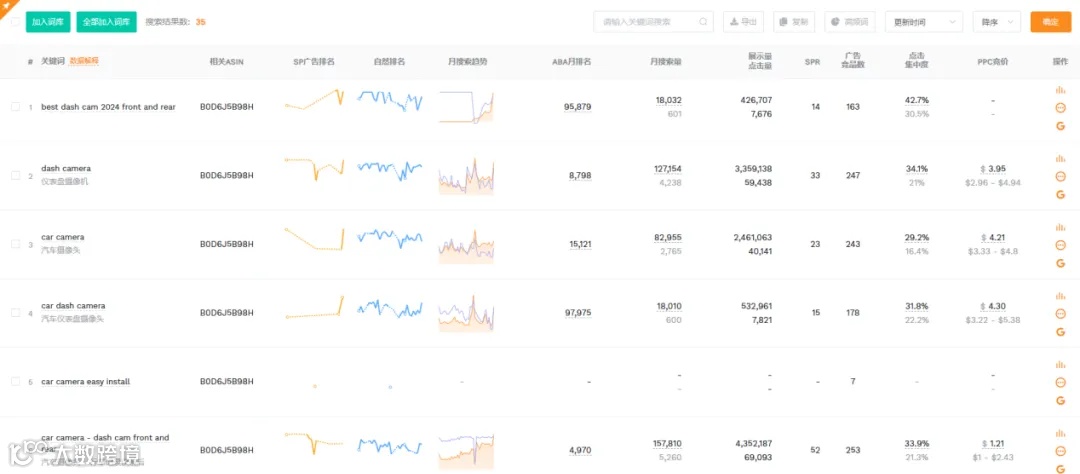Image resolution: width=1080 pixels, height=474 pixels.
Task: Open monthly search trend chart for car dash camera
Action: (466, 313)
